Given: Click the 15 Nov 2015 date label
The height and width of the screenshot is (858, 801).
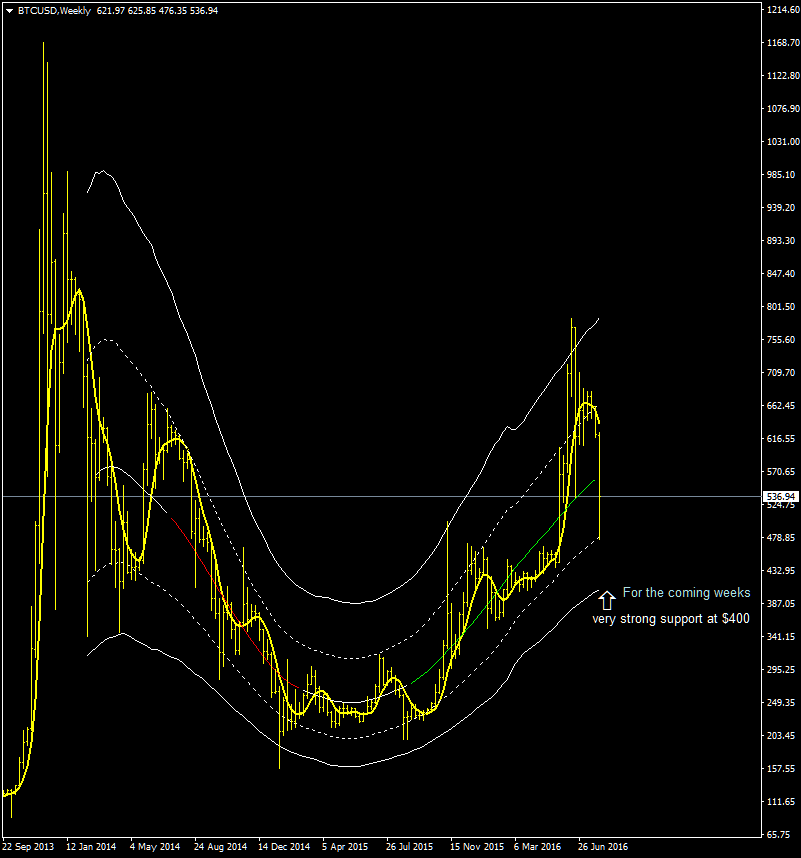Looking at the screenshot, I should (477, 846).
